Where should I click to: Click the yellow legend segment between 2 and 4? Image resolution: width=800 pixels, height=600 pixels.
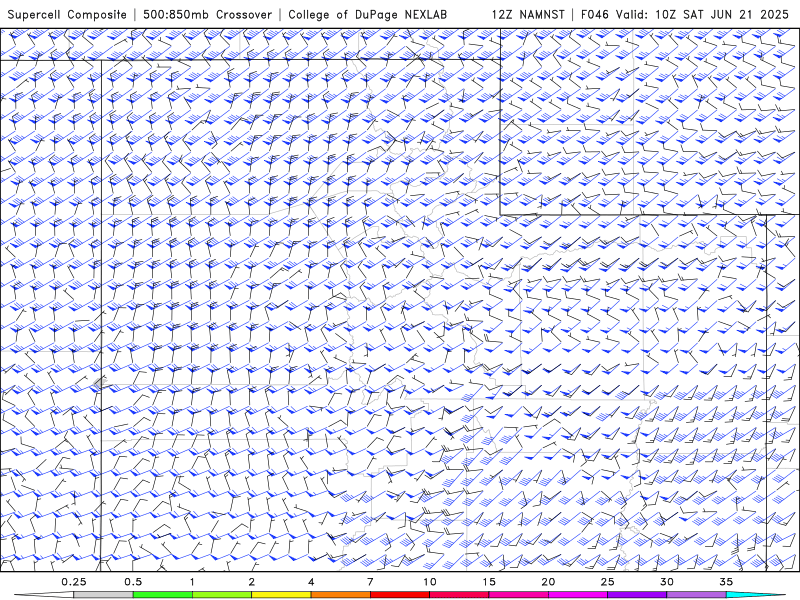281,595
